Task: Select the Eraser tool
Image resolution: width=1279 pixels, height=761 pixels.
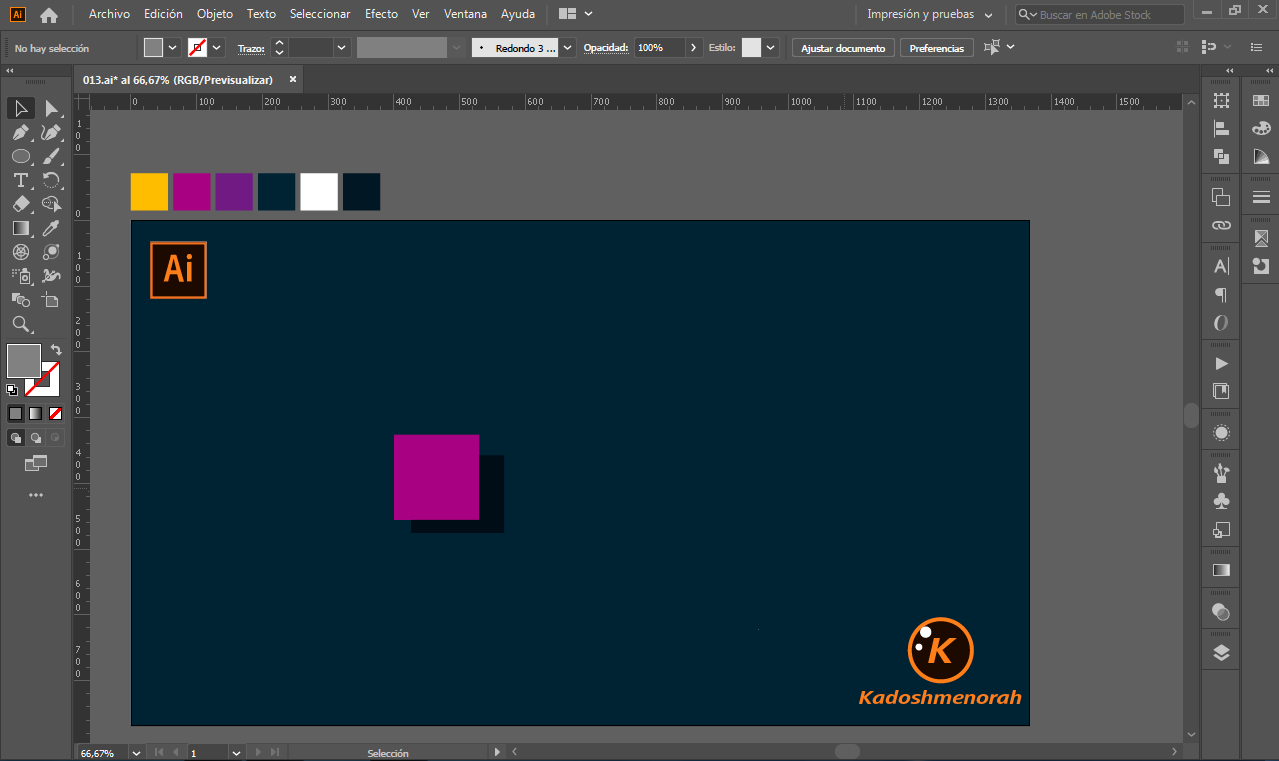Action: (21, 204)
